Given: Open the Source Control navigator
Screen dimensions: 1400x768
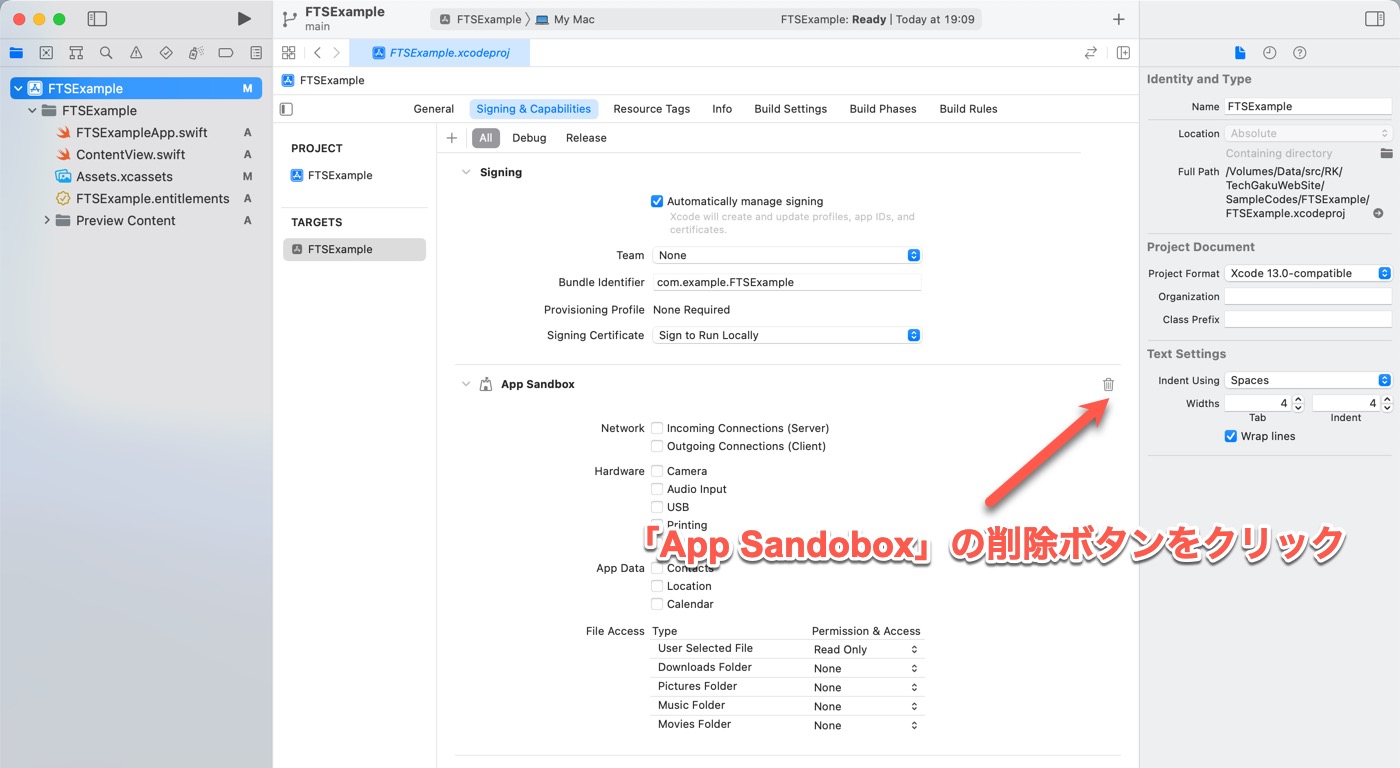Looking at the screenshot, I should (x=46, y=53).
